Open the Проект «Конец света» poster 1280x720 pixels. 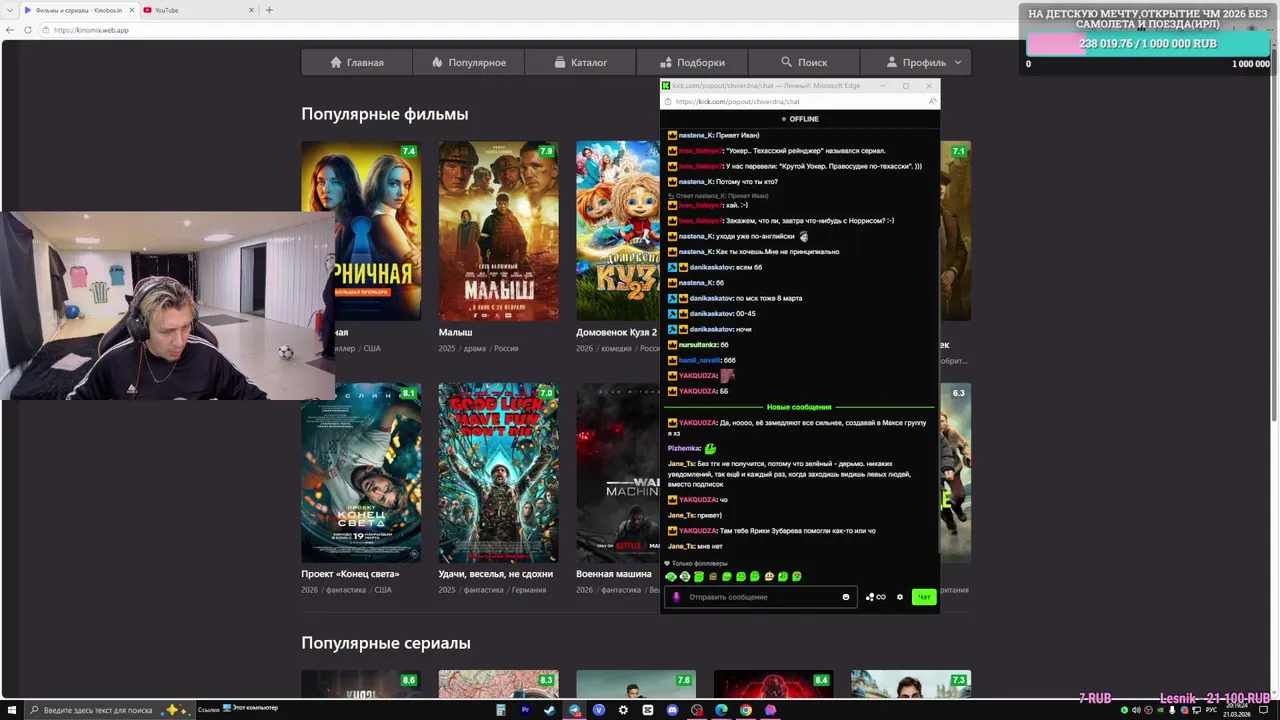tap(361, 473)
